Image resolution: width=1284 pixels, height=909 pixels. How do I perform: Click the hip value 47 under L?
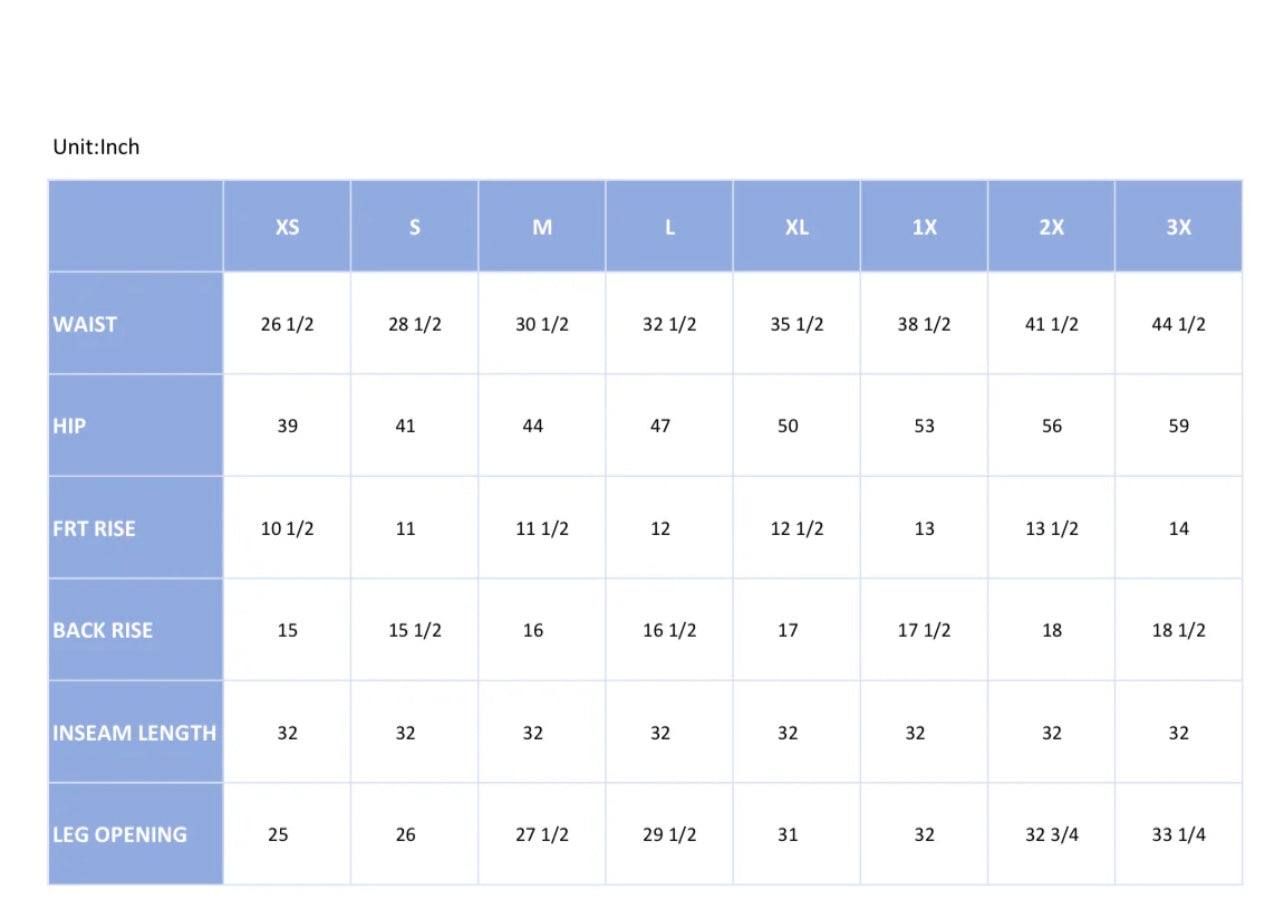tap(660, 426)
